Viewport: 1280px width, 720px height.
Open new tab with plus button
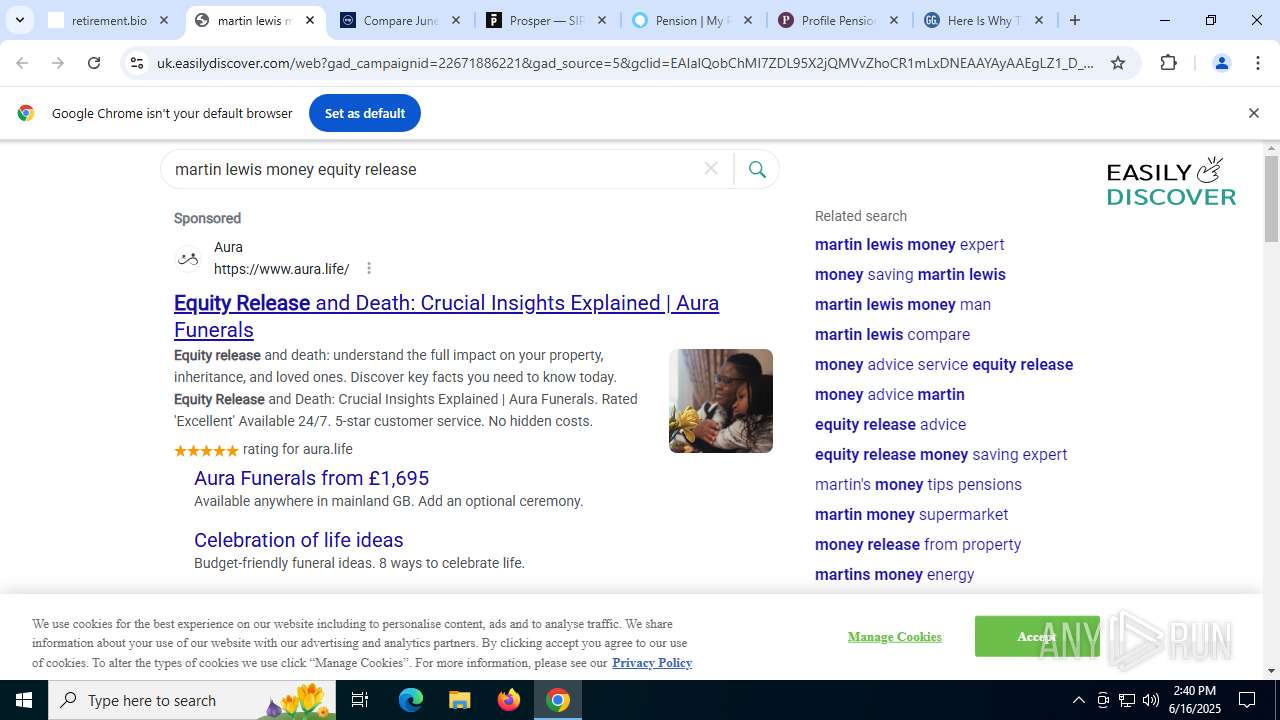coord(1075,20)
